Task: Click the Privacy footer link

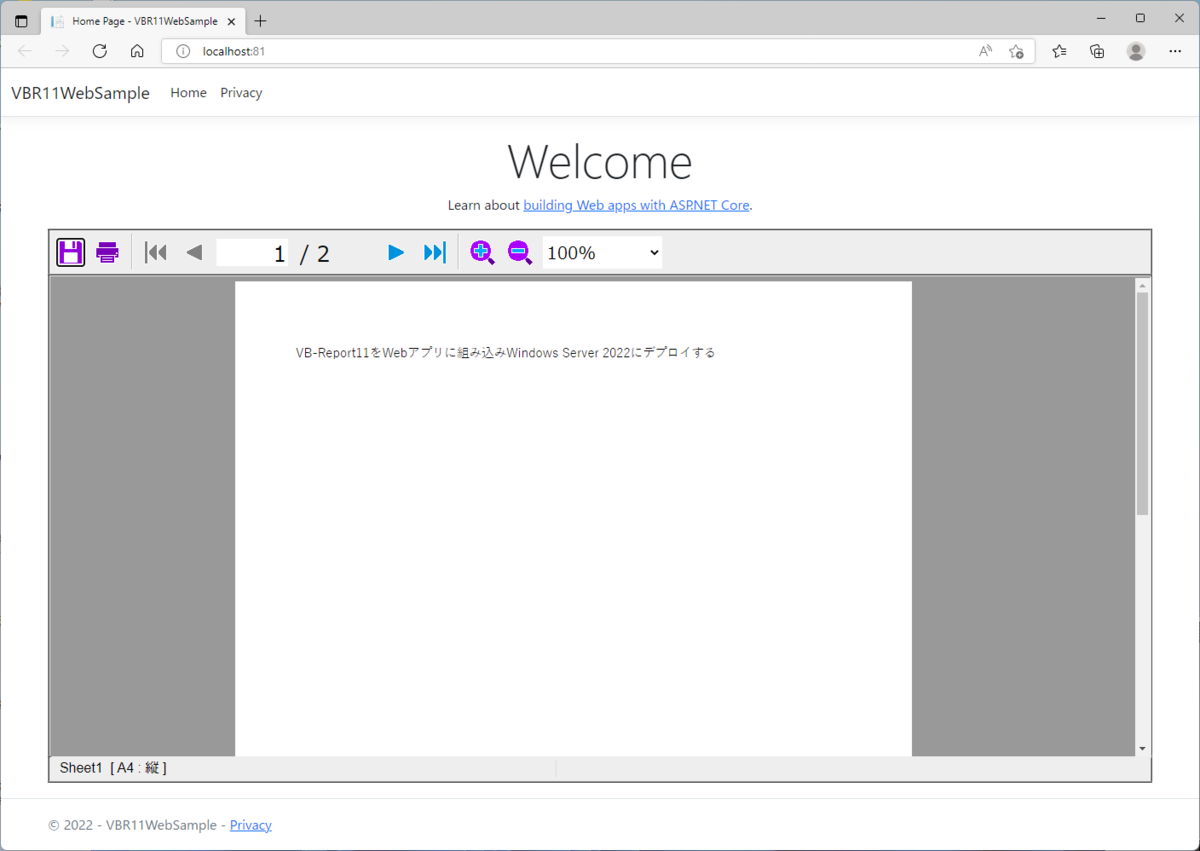Action: (x=250, y=824)
